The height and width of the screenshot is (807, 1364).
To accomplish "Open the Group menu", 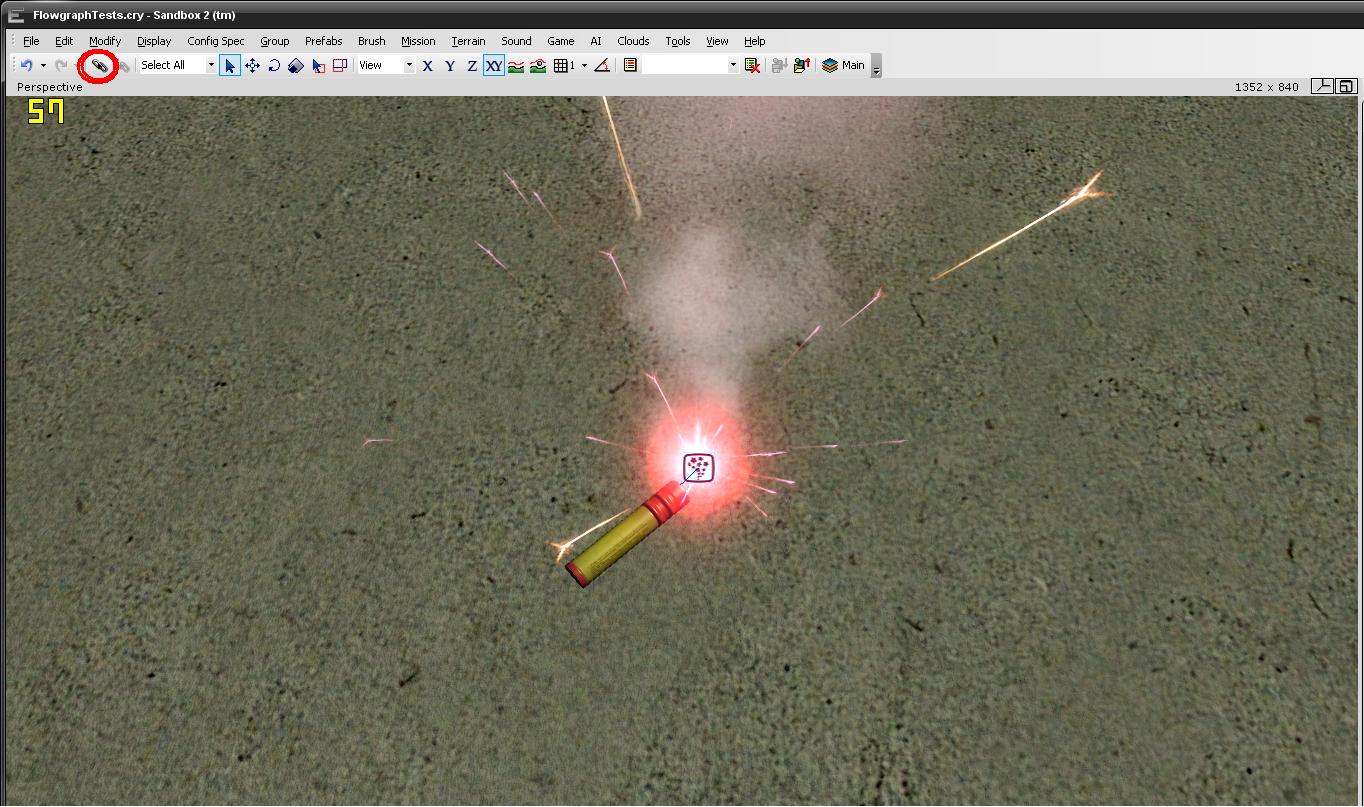I will 275,41.
